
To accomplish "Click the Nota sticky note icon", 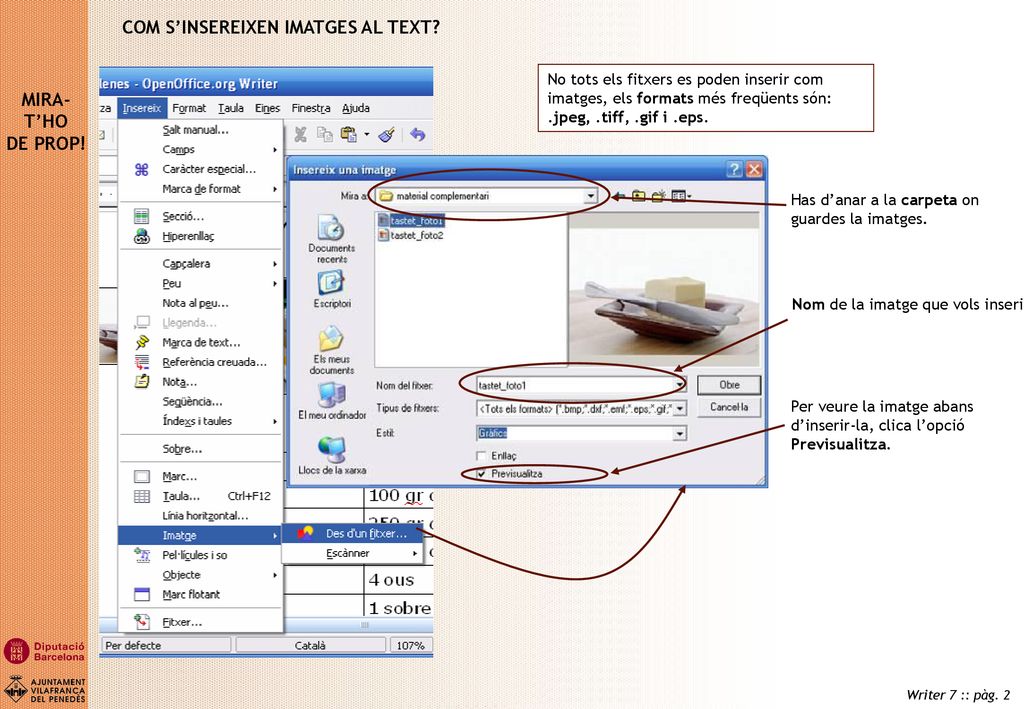I will 142,382.
